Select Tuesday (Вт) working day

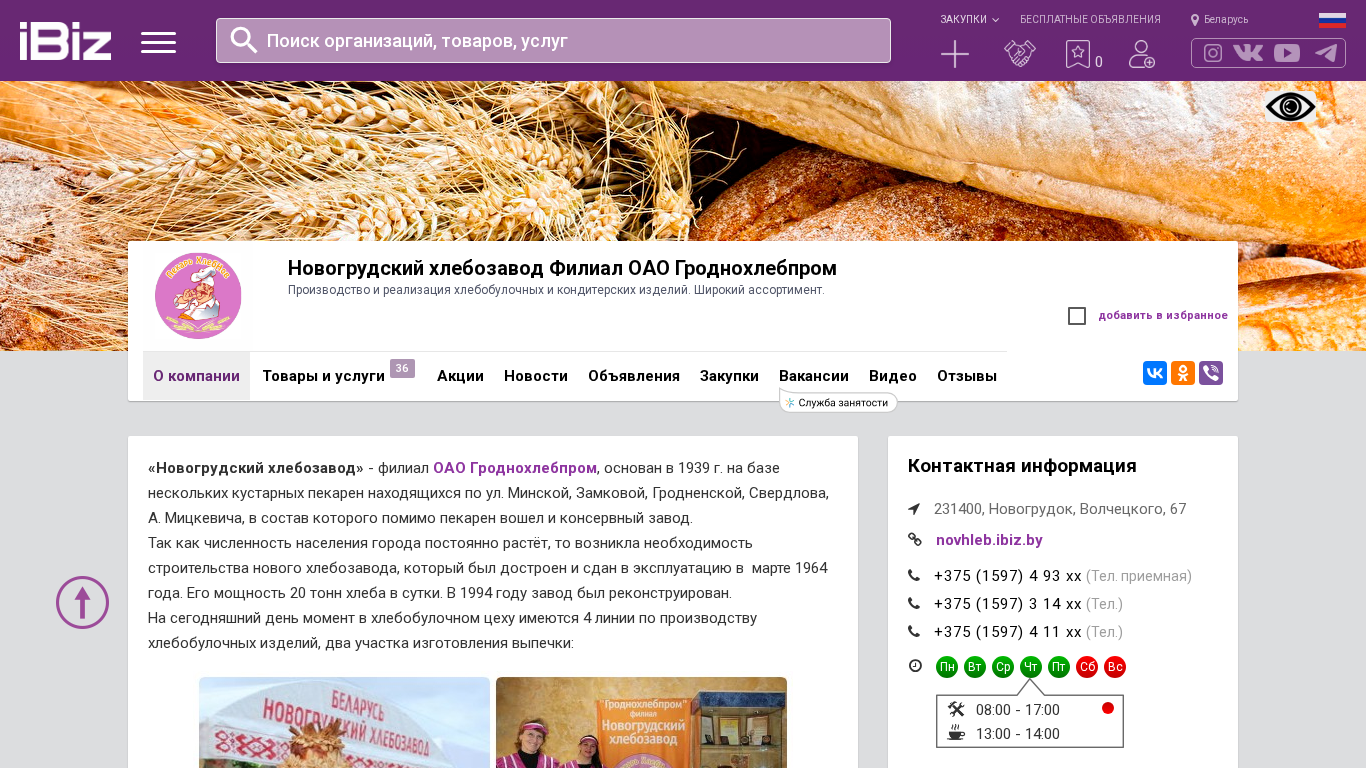tap(975, 667)
